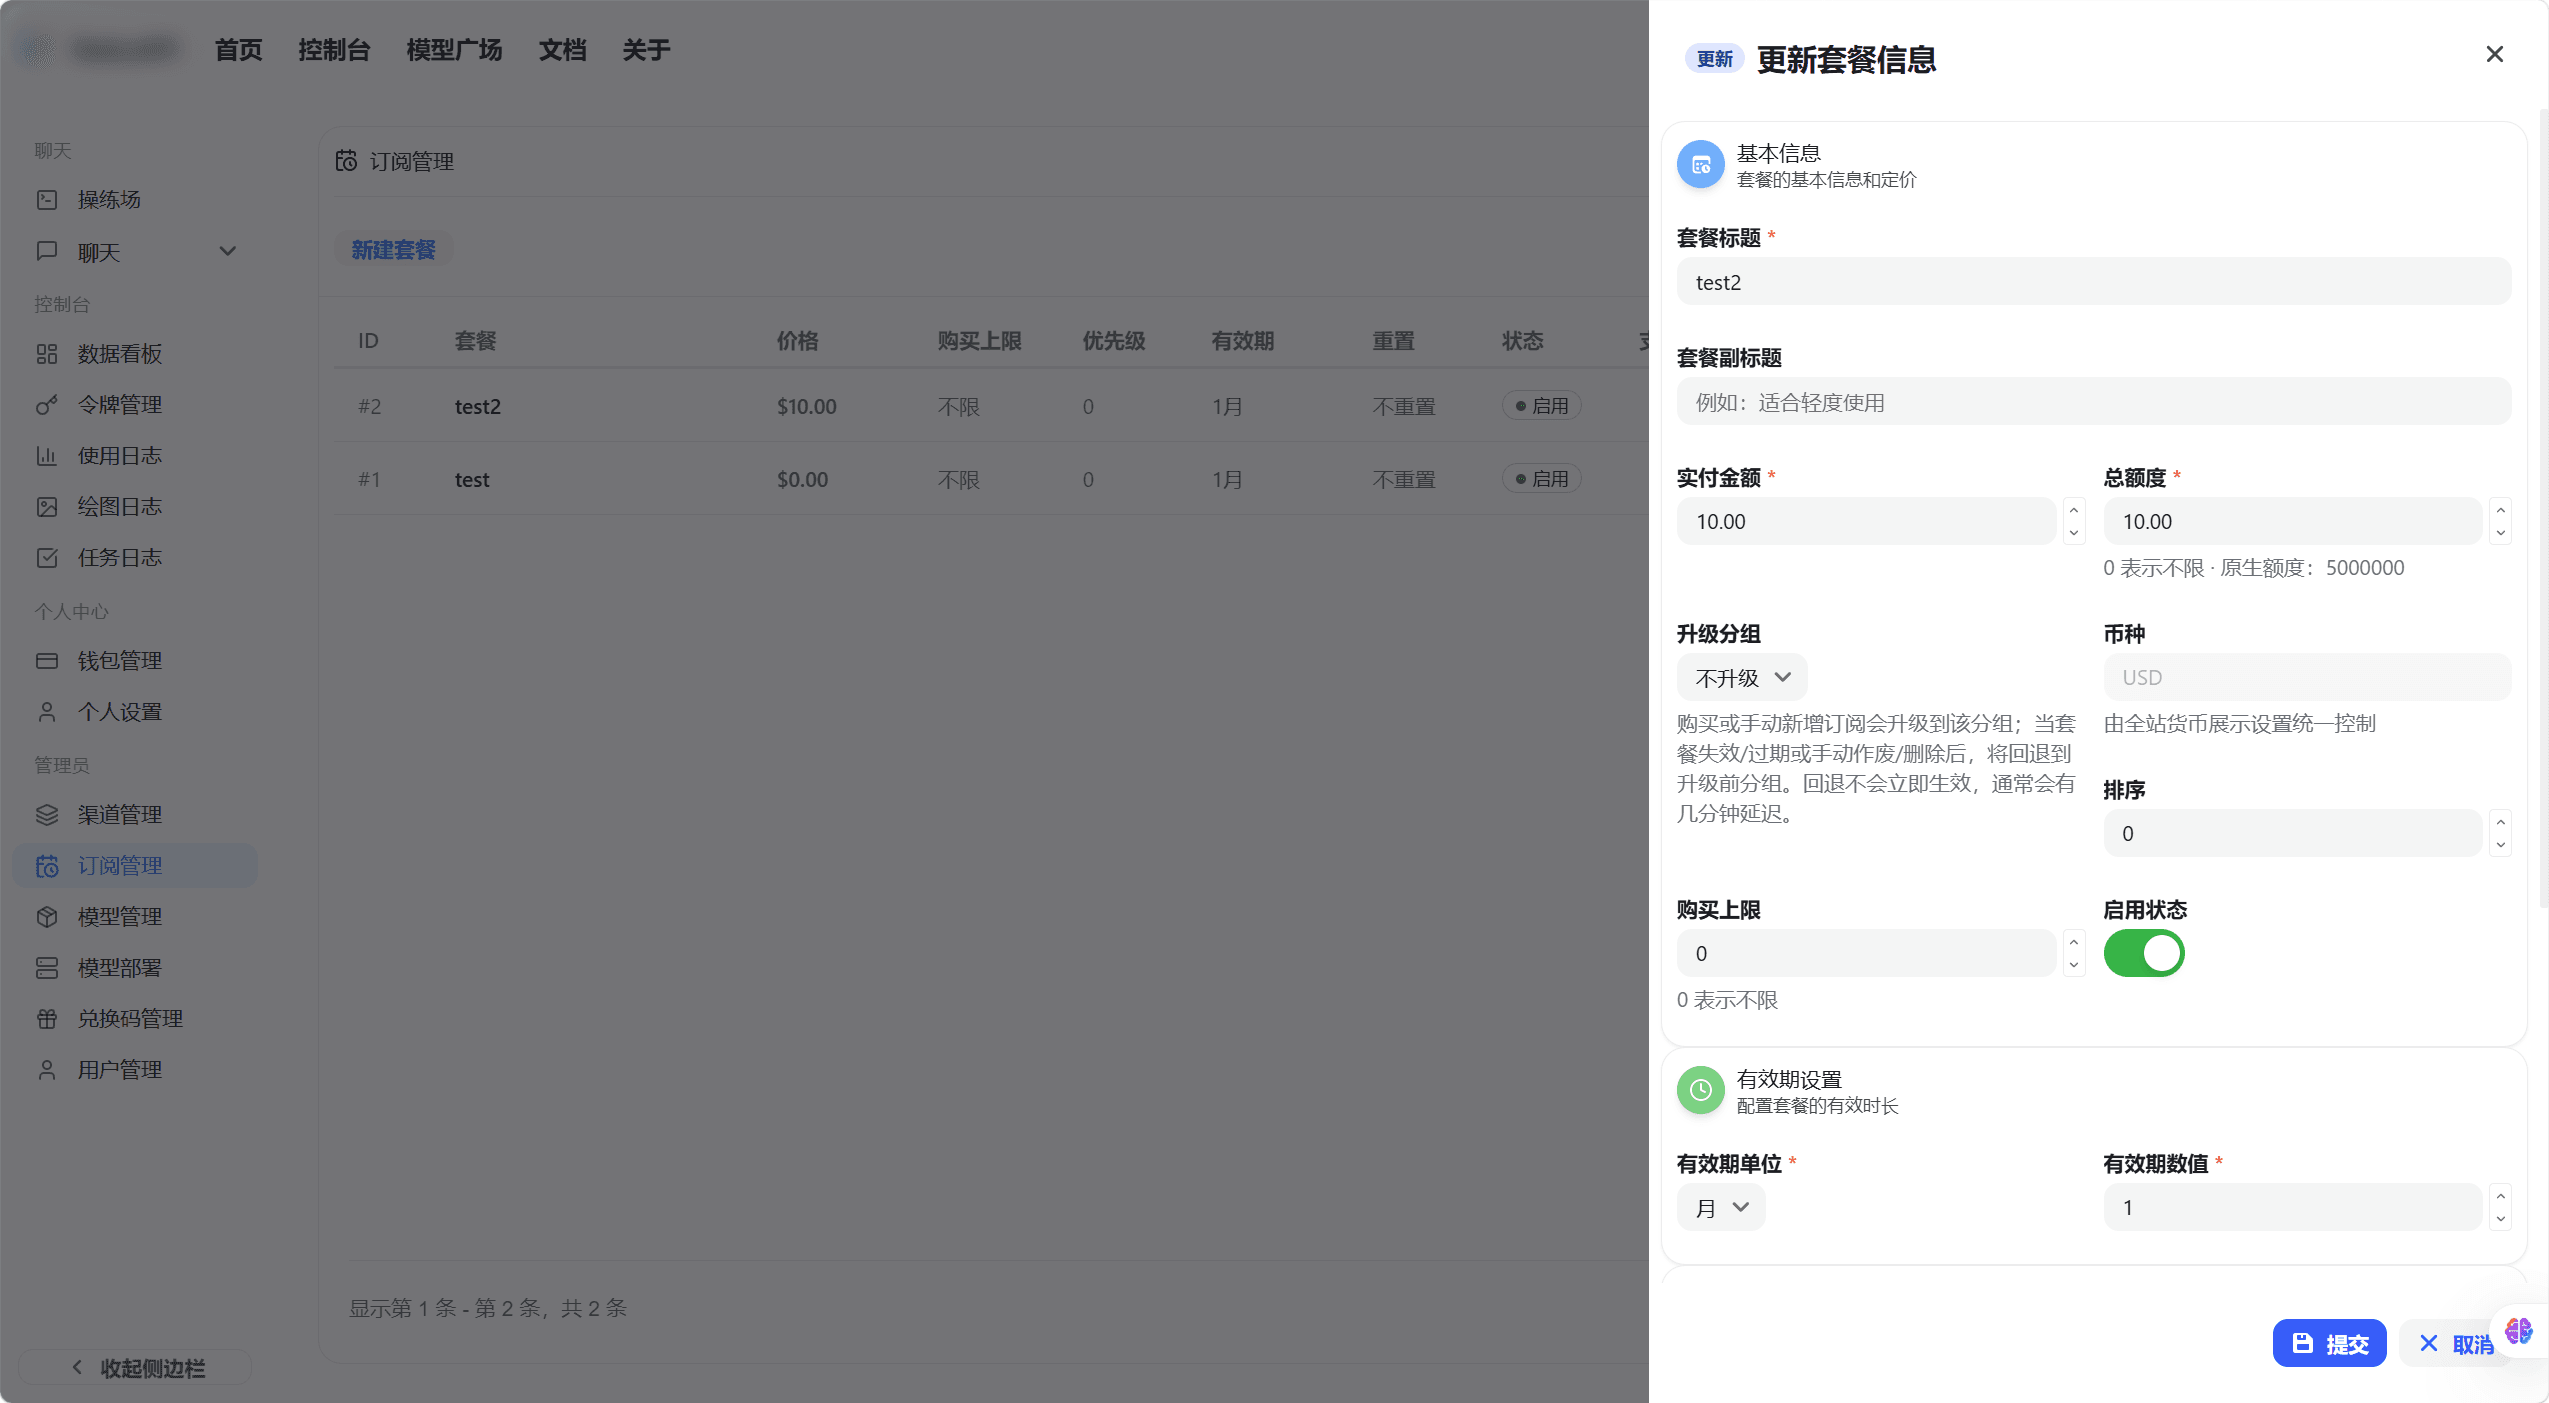This screenshot has width=2549, height=1403.
Task: Open the 升级分组 不升级 dropdown
Action: (1739, 677)
